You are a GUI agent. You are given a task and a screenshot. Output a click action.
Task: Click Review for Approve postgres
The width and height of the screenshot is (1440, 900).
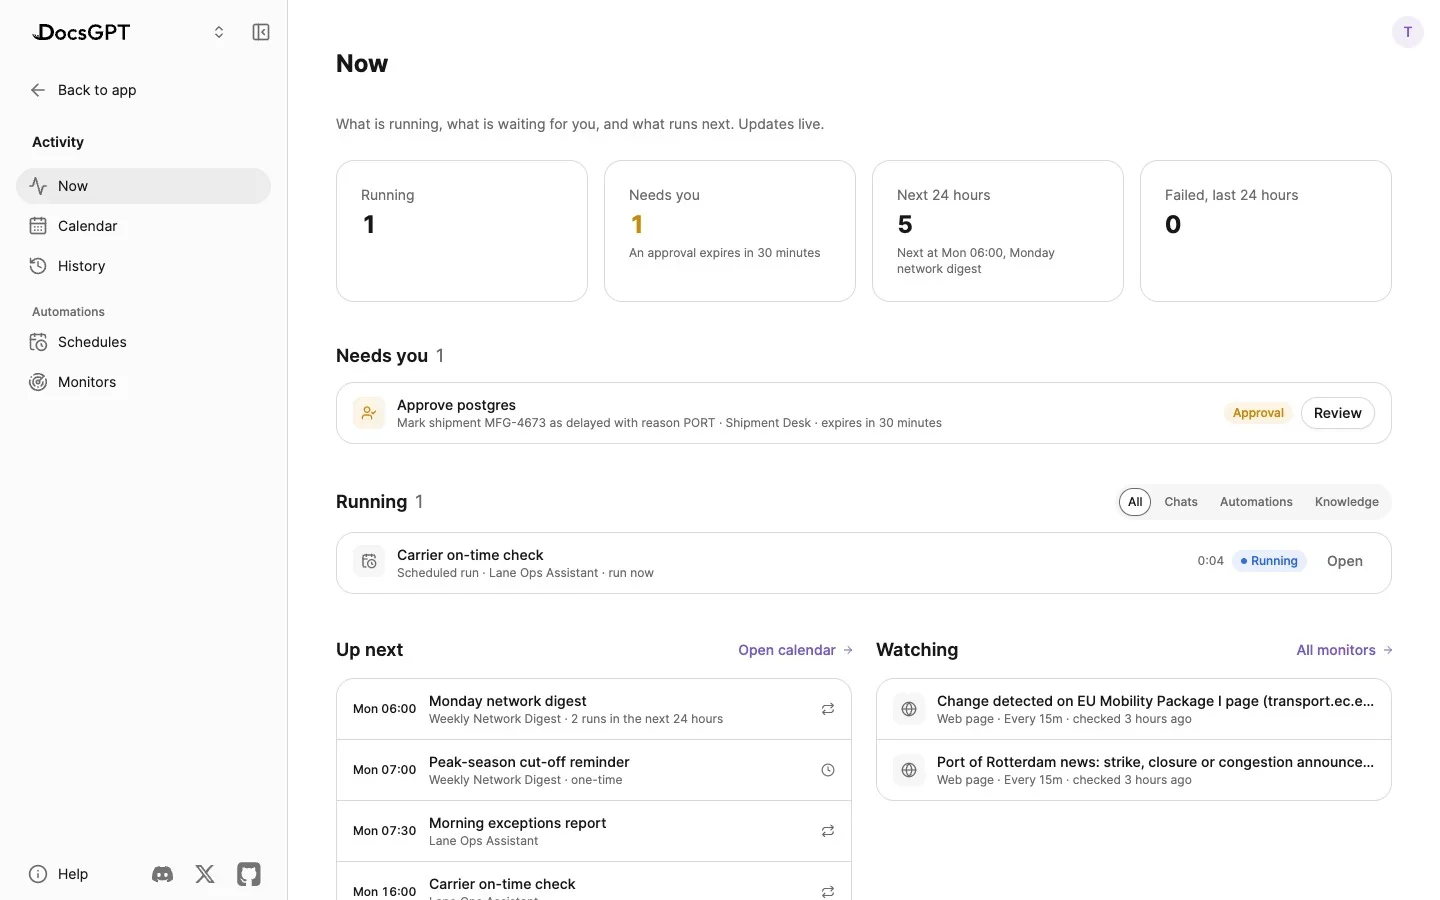[1338, 413]
